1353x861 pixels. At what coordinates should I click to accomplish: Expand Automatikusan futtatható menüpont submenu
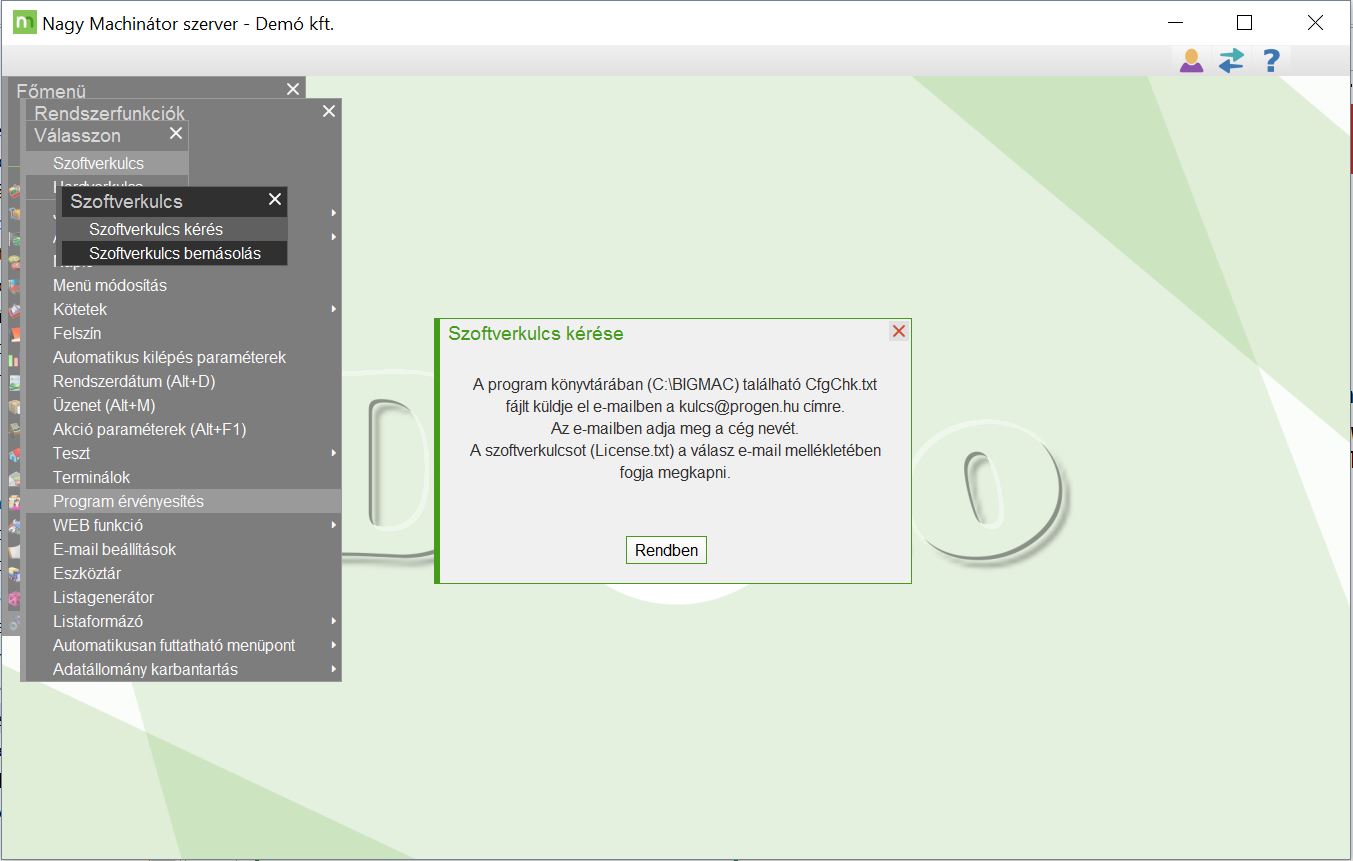(181, 645)
